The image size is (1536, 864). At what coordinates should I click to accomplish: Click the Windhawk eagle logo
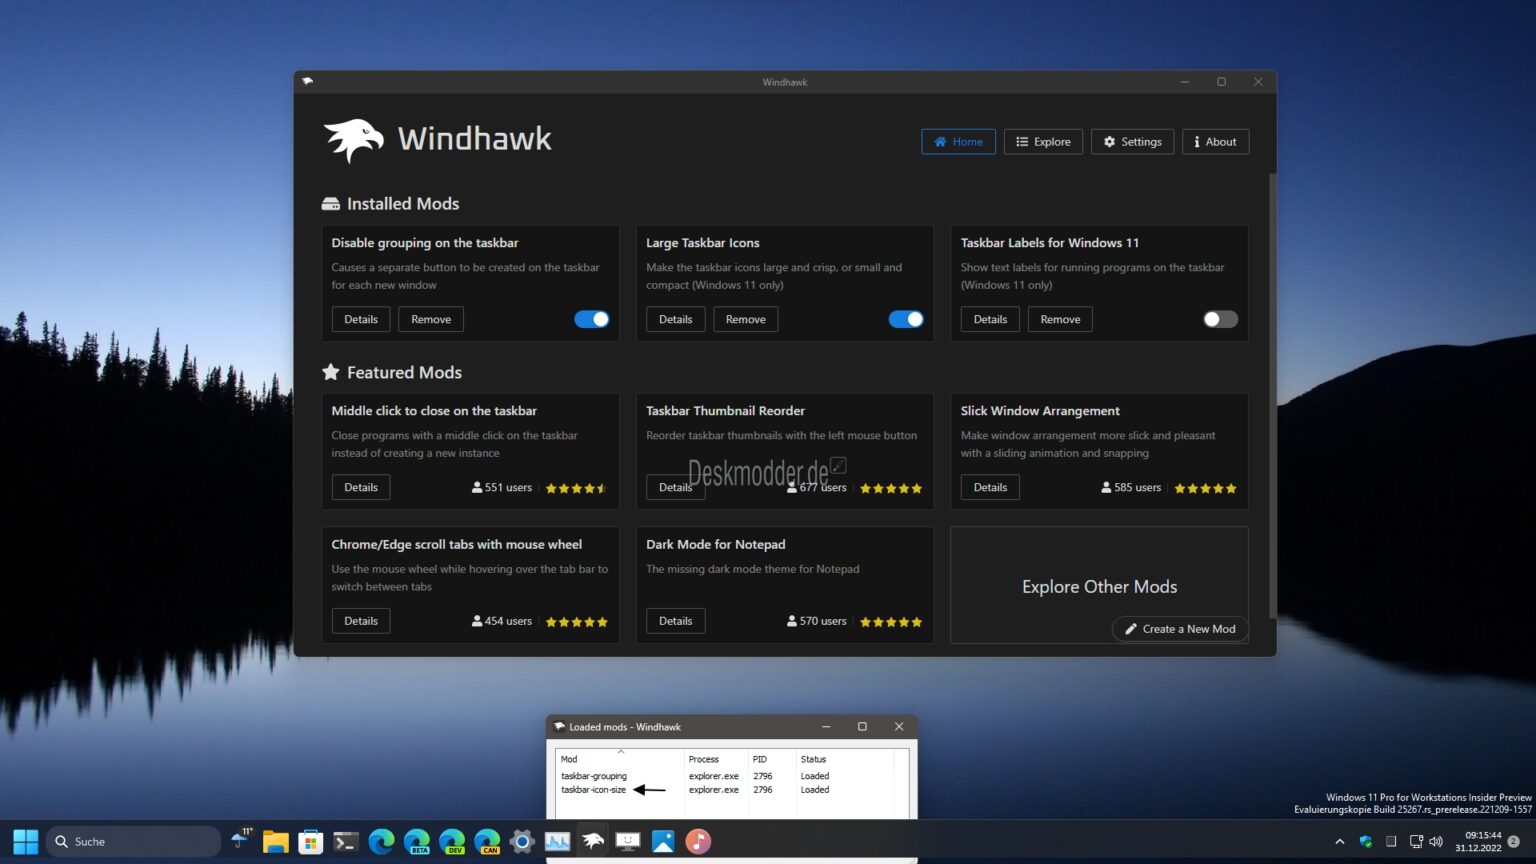tap(352, 140)
